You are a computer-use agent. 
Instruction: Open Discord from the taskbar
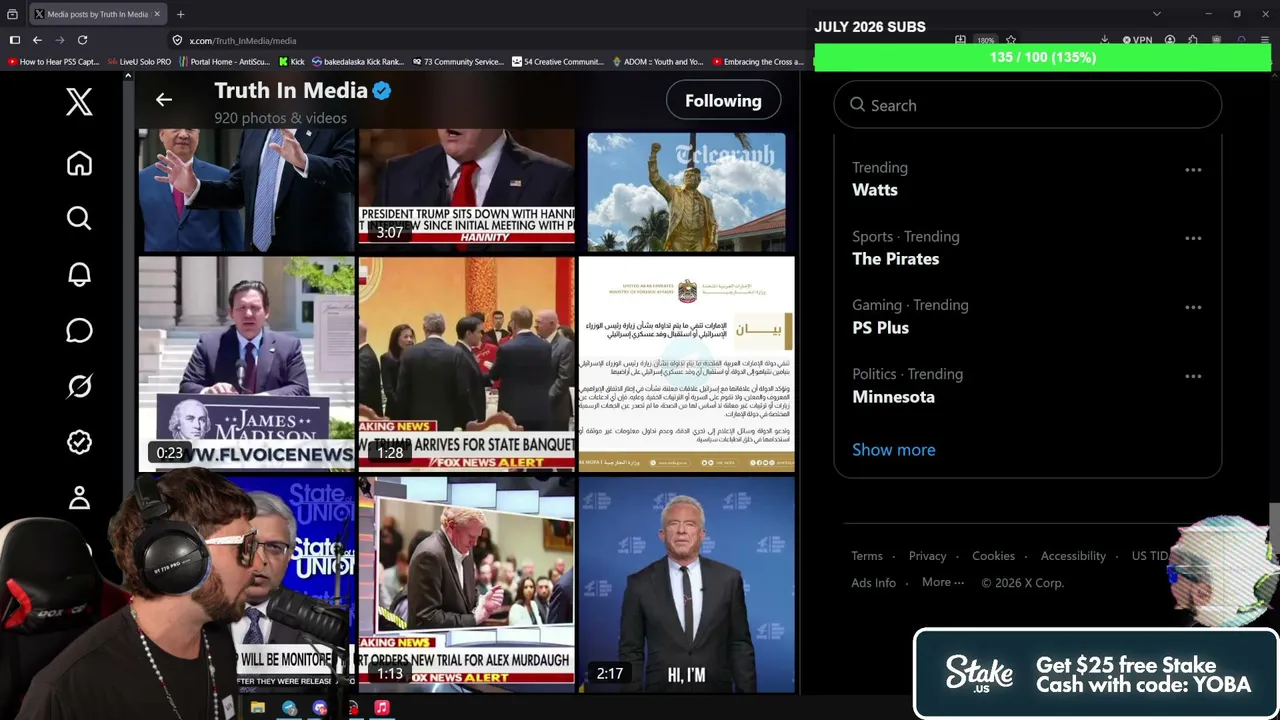click(x=320, y=707)
